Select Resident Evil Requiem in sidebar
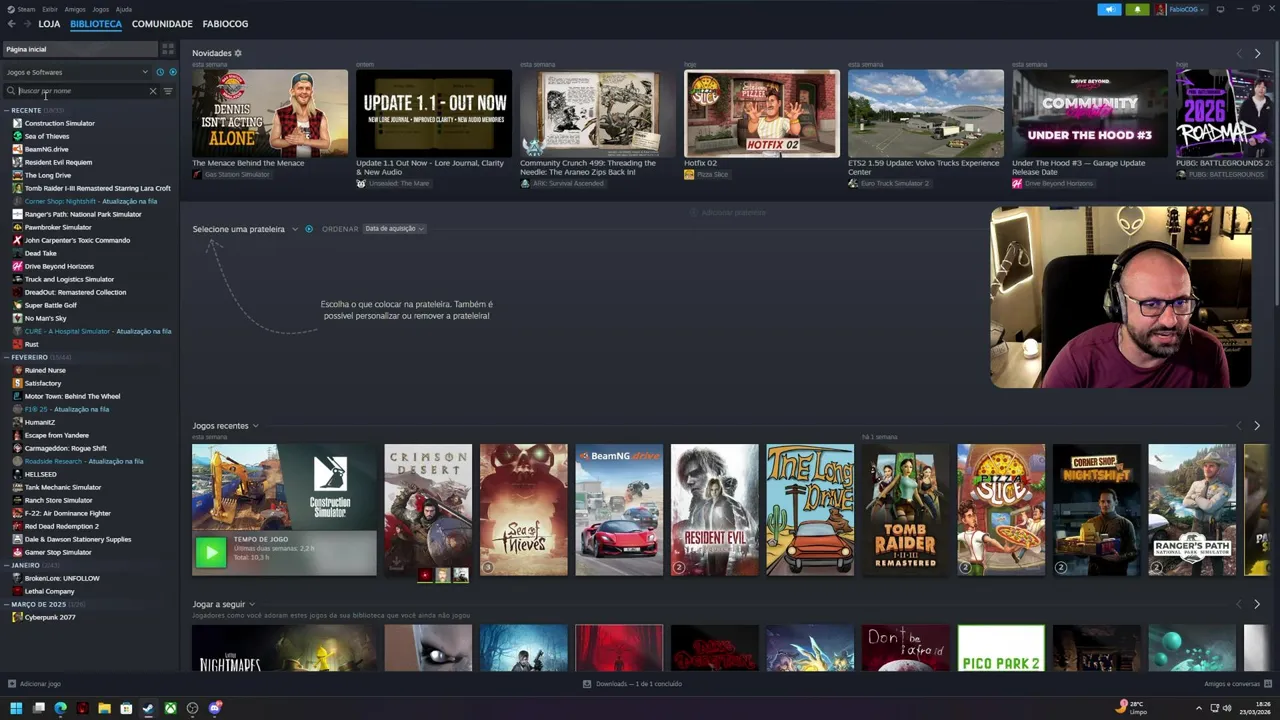This screenshot has width=1280, height=720. (x=58, y=162)
